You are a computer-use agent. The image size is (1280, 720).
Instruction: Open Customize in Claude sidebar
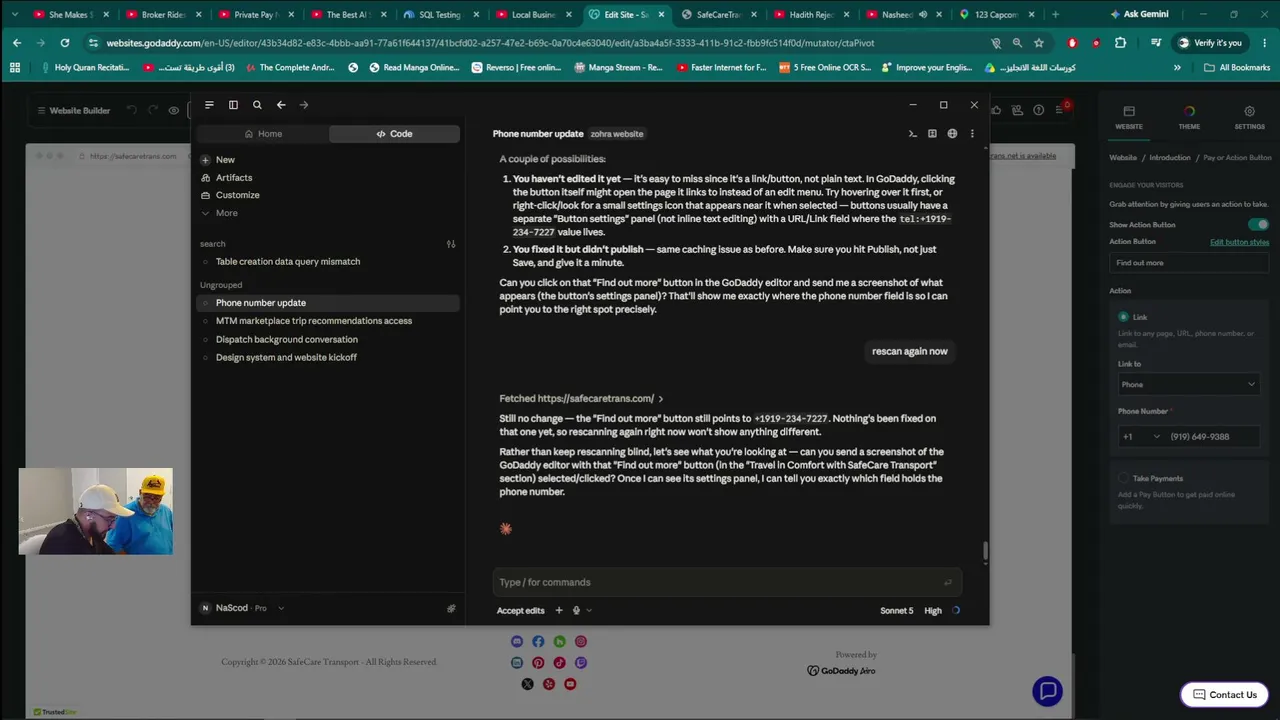pos(238,195)
